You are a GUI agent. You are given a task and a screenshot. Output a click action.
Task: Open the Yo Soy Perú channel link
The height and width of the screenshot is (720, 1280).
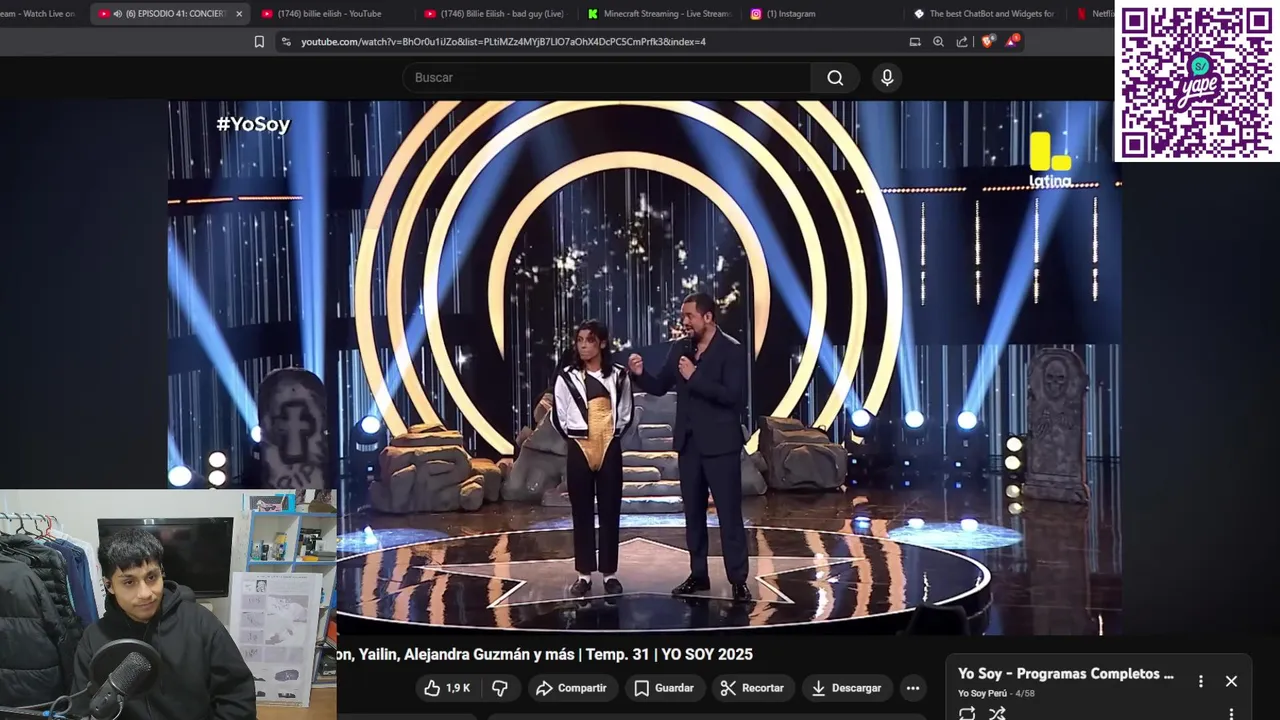[x=982, y=693]
